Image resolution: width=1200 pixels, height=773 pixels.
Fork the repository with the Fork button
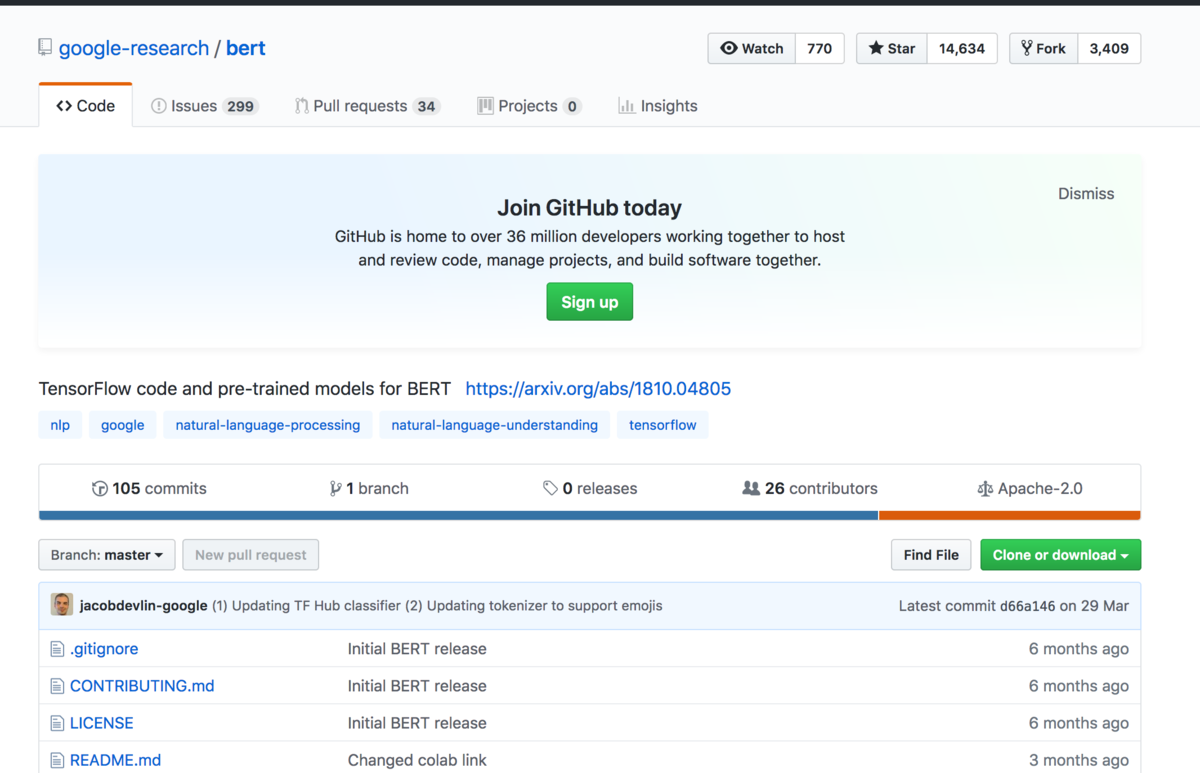tap(1043, 48)
